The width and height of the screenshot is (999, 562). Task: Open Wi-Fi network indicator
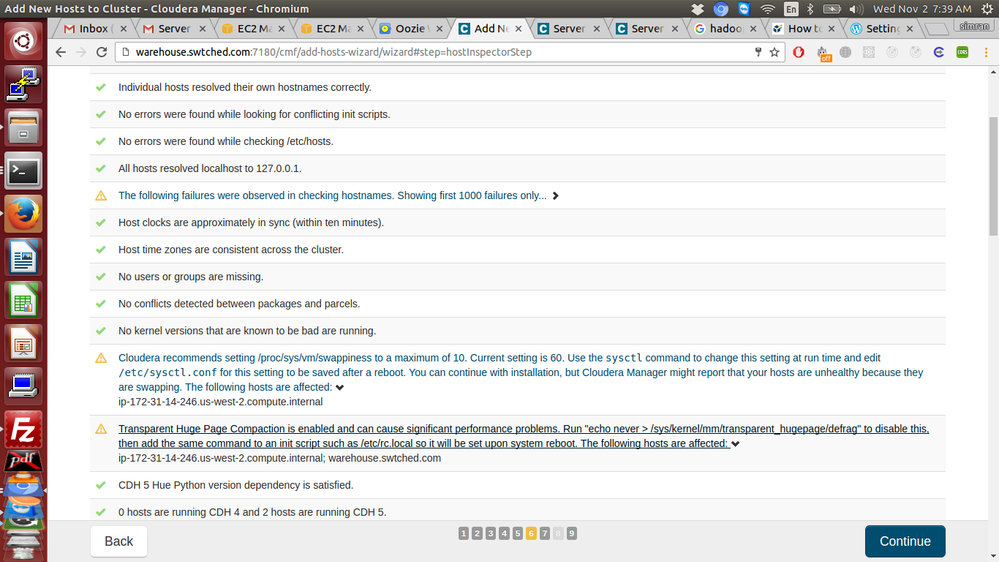pos(768,9)
